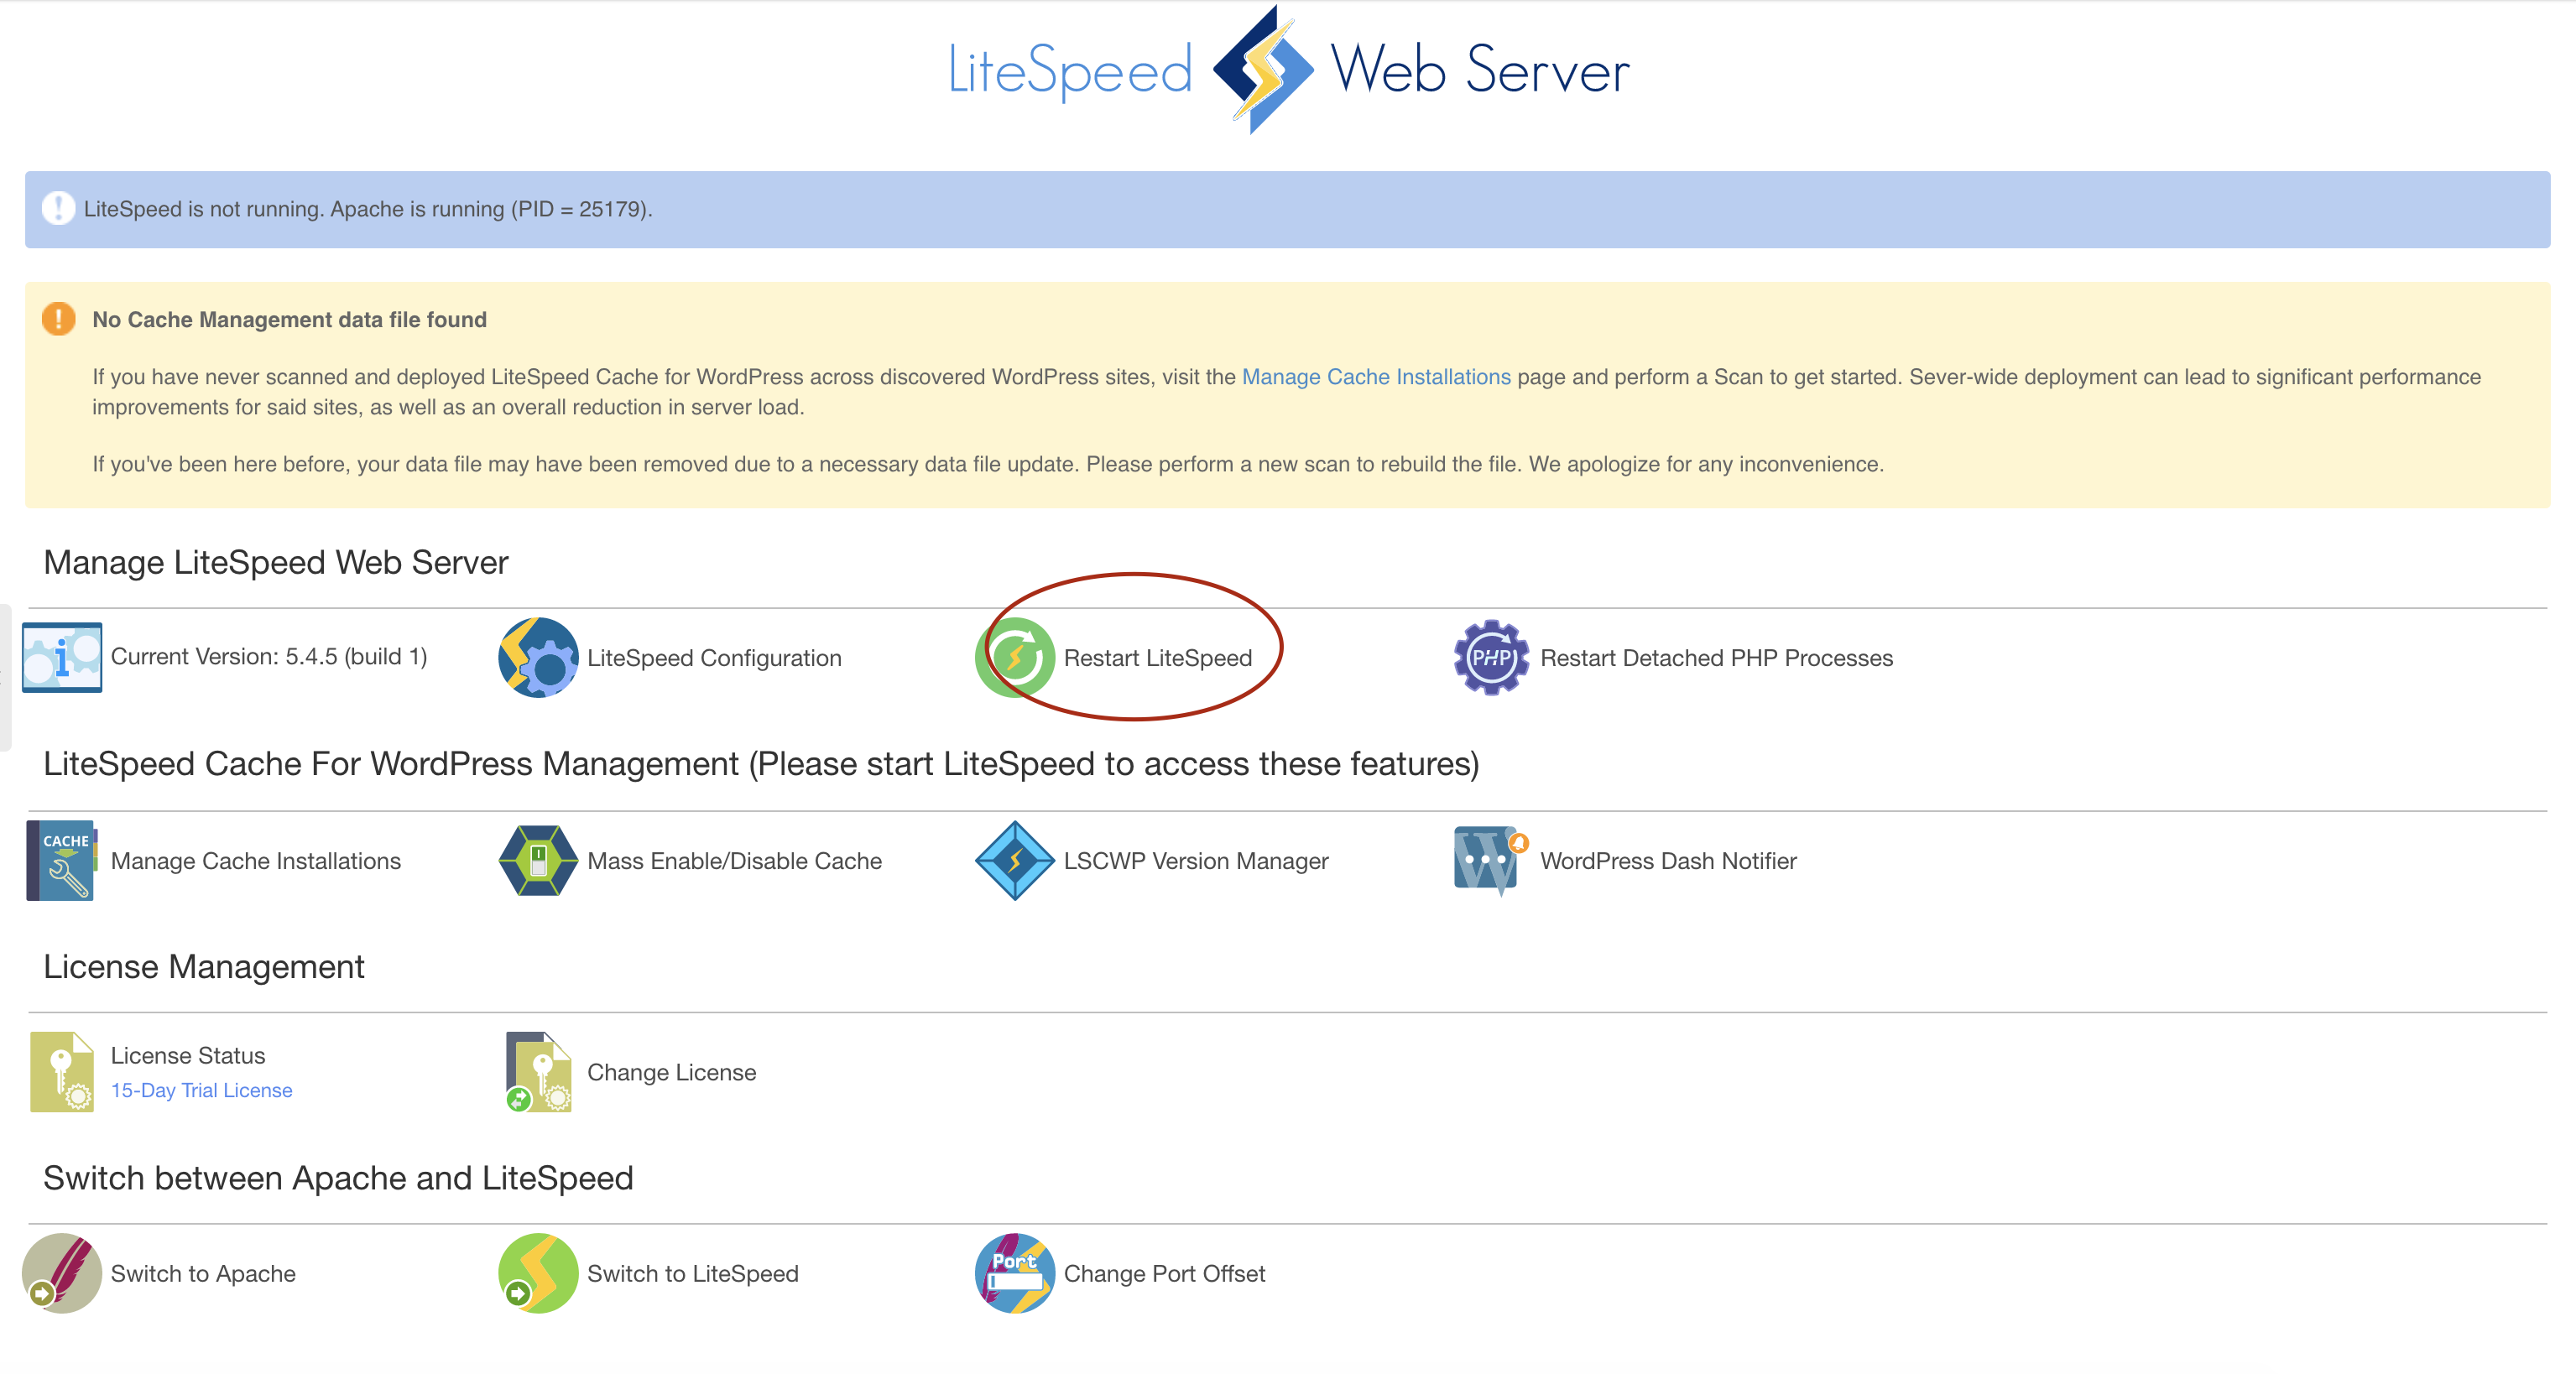Click the Mass Enable/Disable Cache icon
The width and height of the screenshot is (2576, 1374).
pyautogui.click(x=538, y=861)
